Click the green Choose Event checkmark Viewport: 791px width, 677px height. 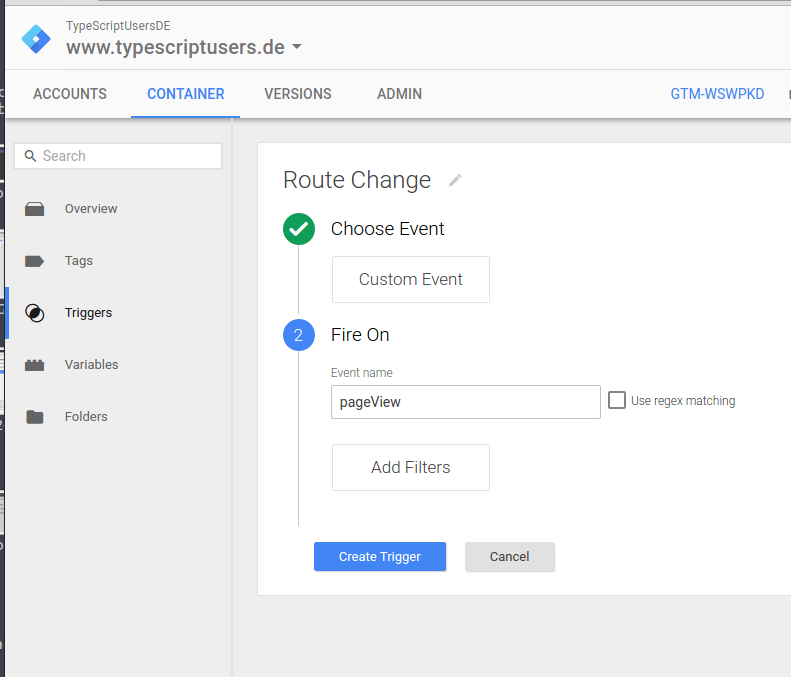pos(299,229)
